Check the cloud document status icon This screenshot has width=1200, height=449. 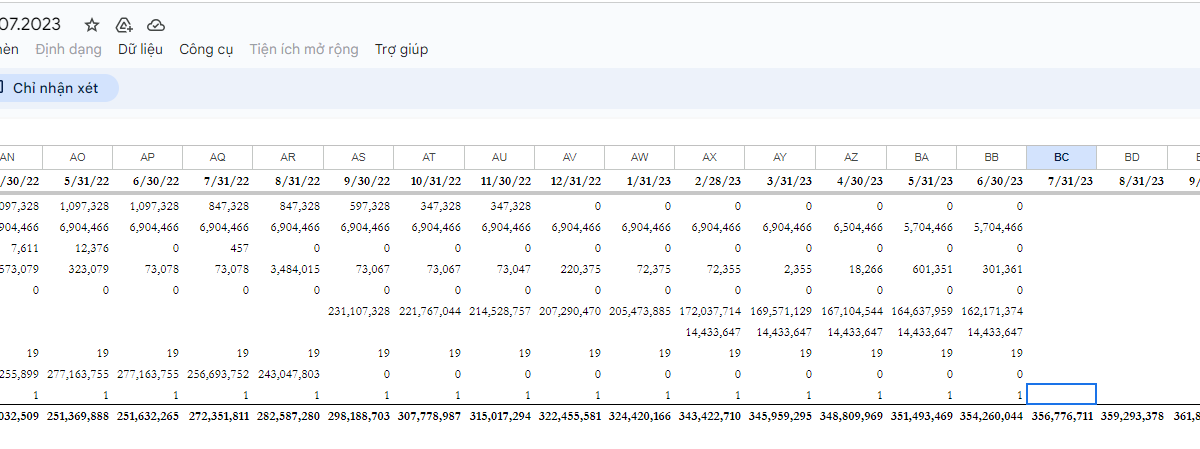click(156, 25)
